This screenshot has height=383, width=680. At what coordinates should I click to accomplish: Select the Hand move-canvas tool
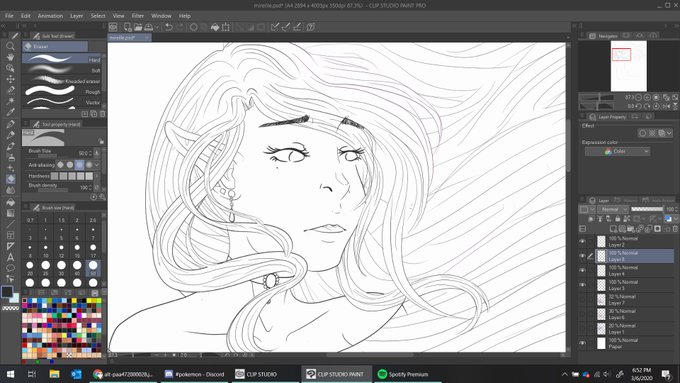pyautogui.click(x=10, y=57)
